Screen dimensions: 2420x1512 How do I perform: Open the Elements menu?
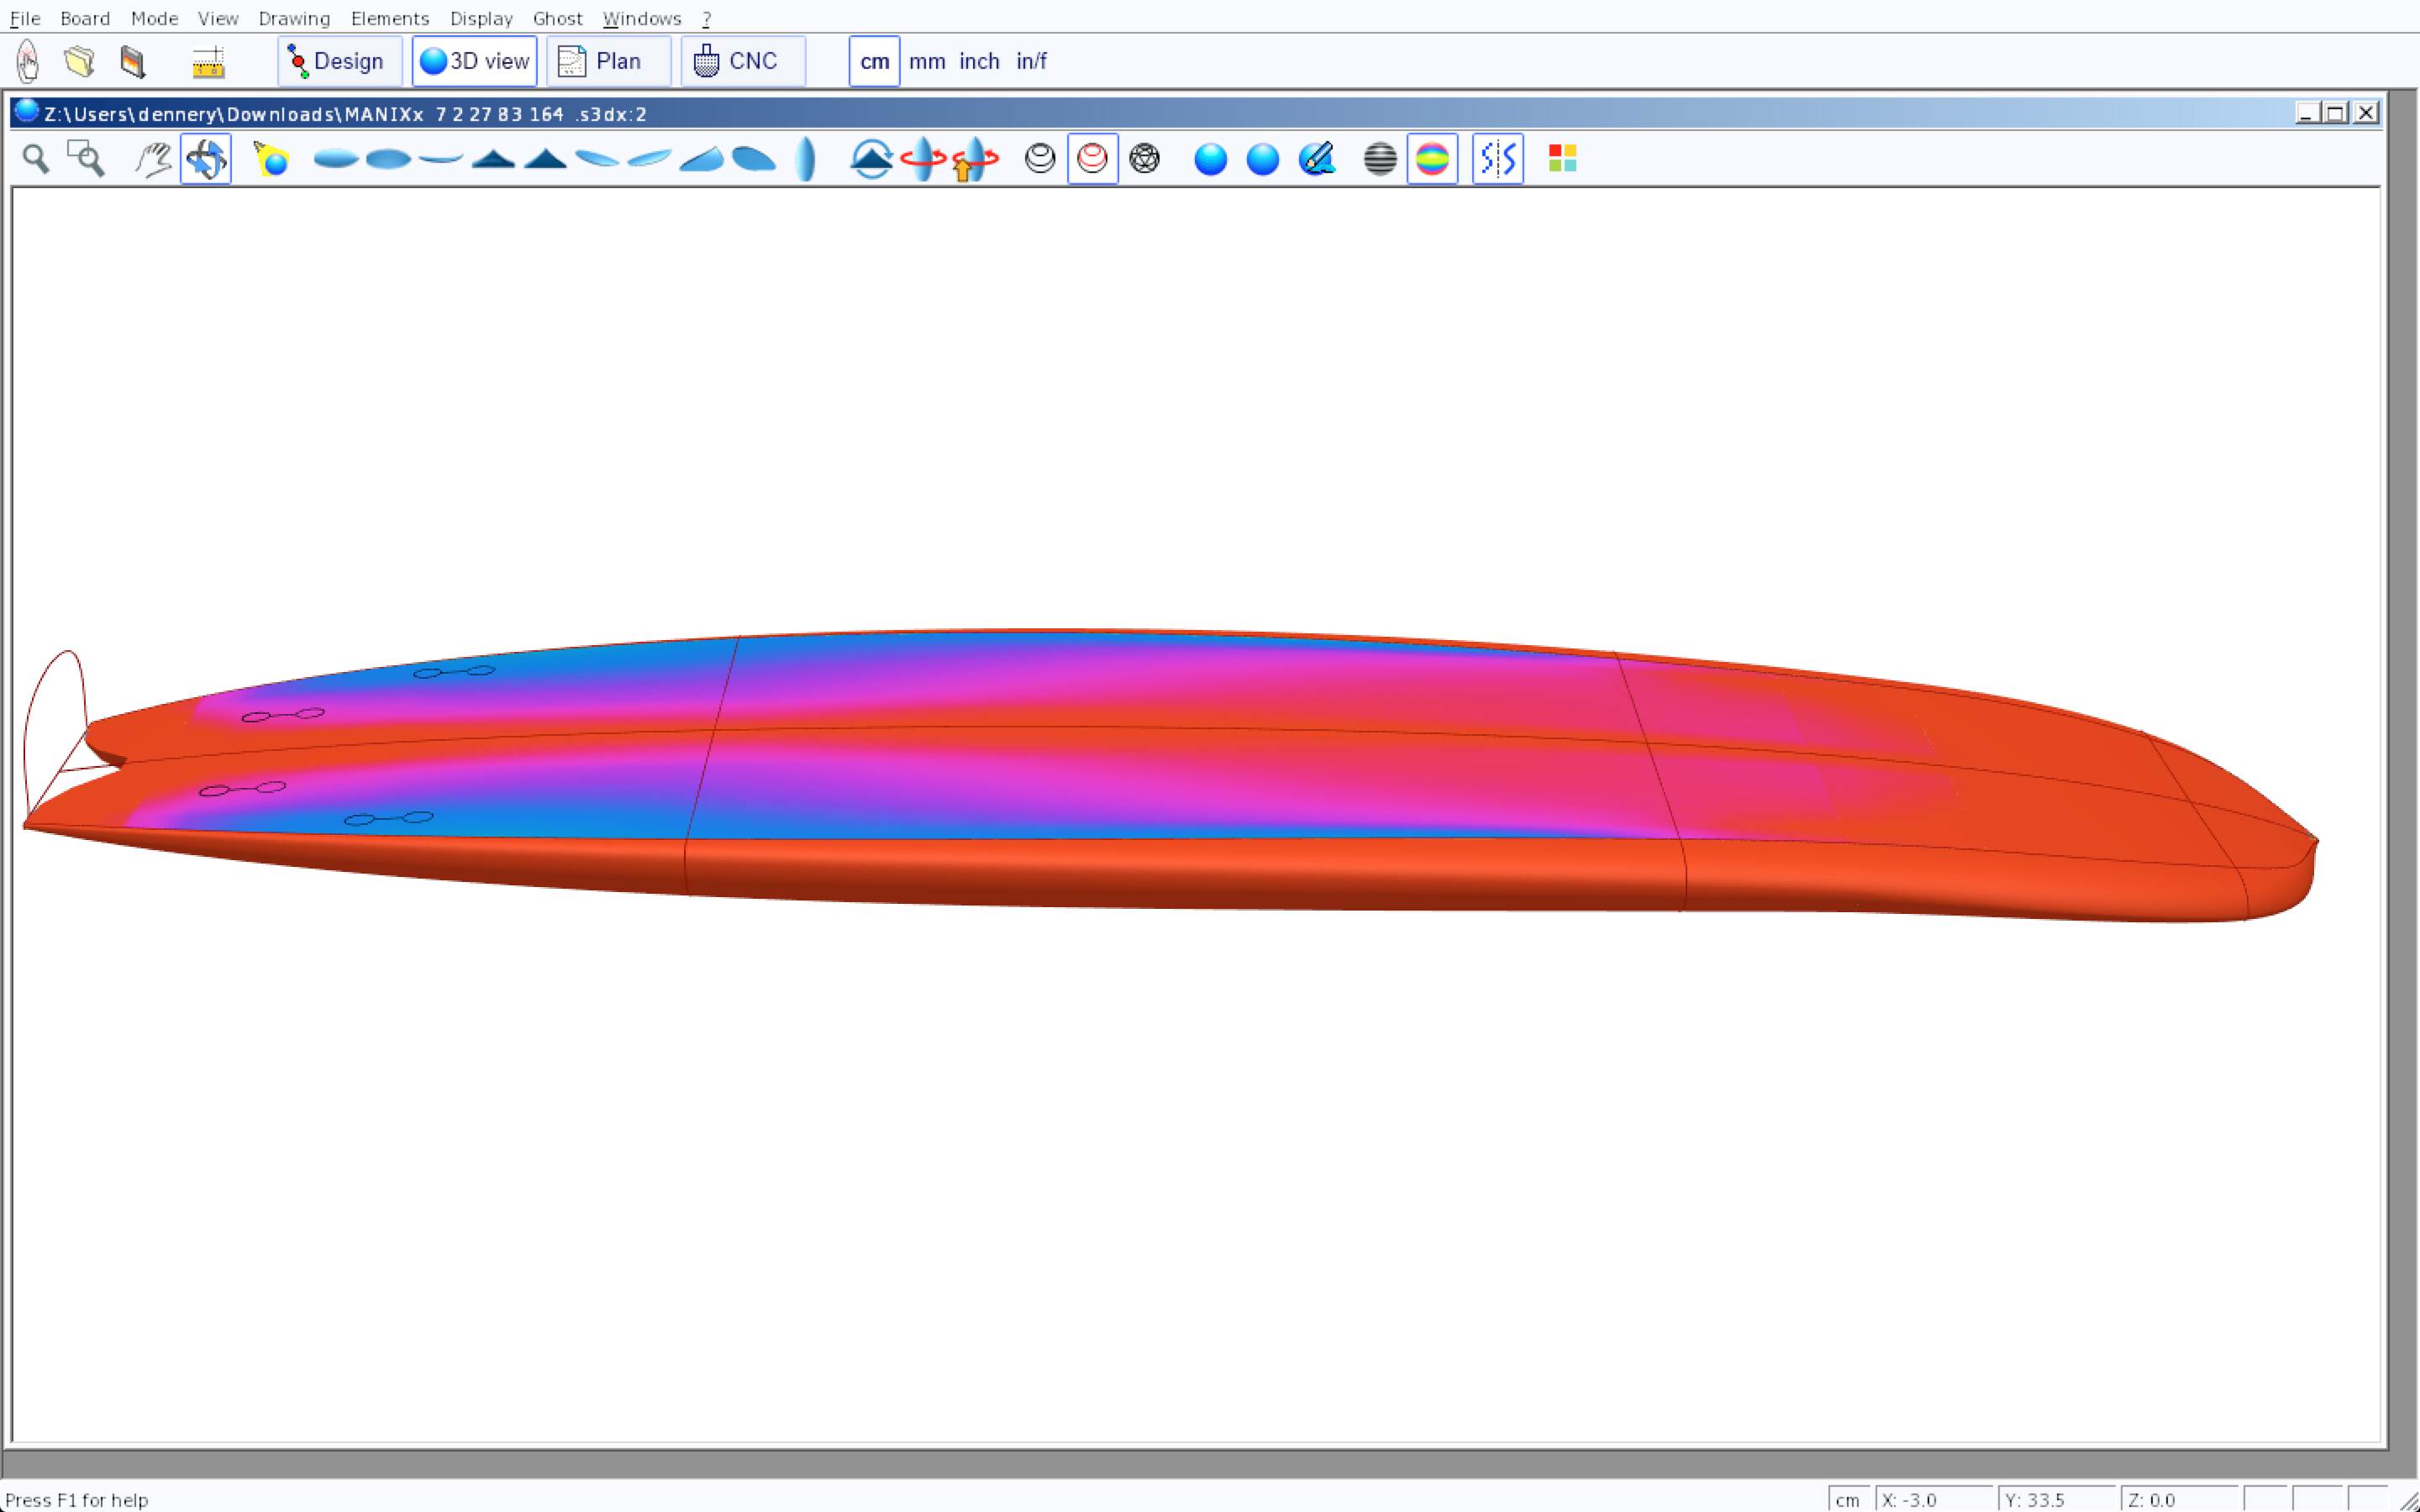[x=389, y=18]
